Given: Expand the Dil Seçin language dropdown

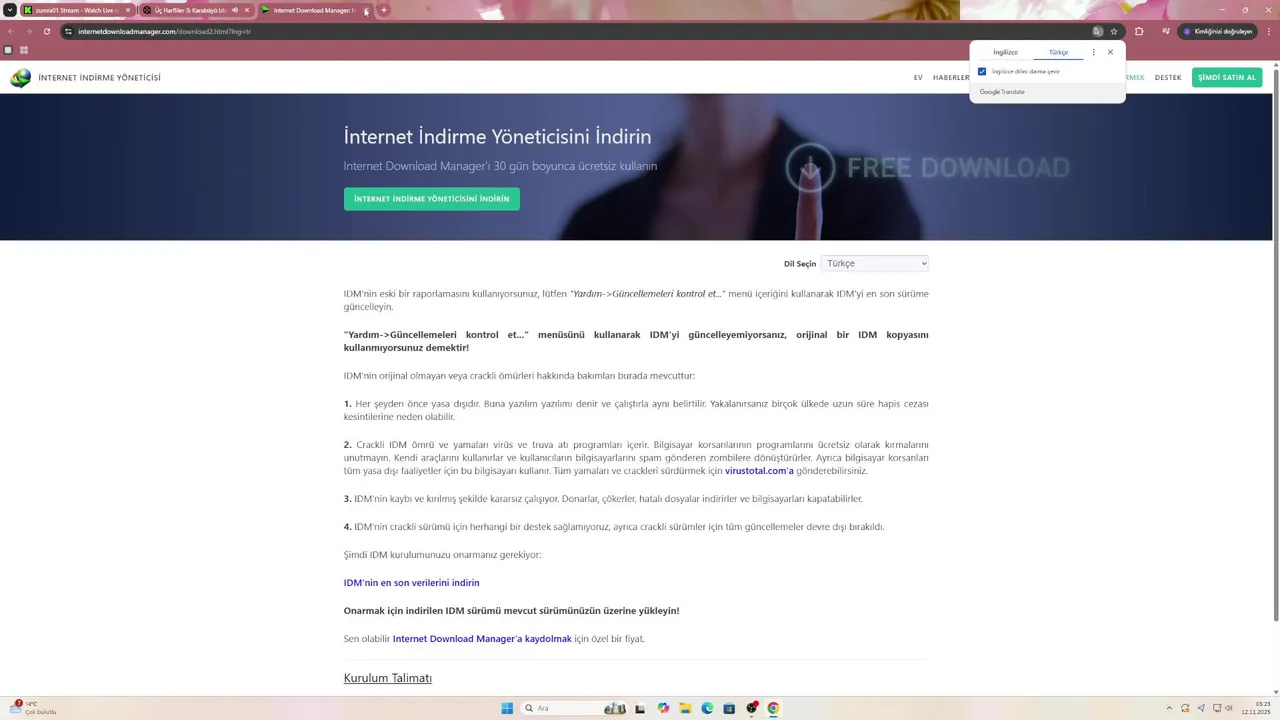Looking at the screenshot, I should tap(875, 263).
